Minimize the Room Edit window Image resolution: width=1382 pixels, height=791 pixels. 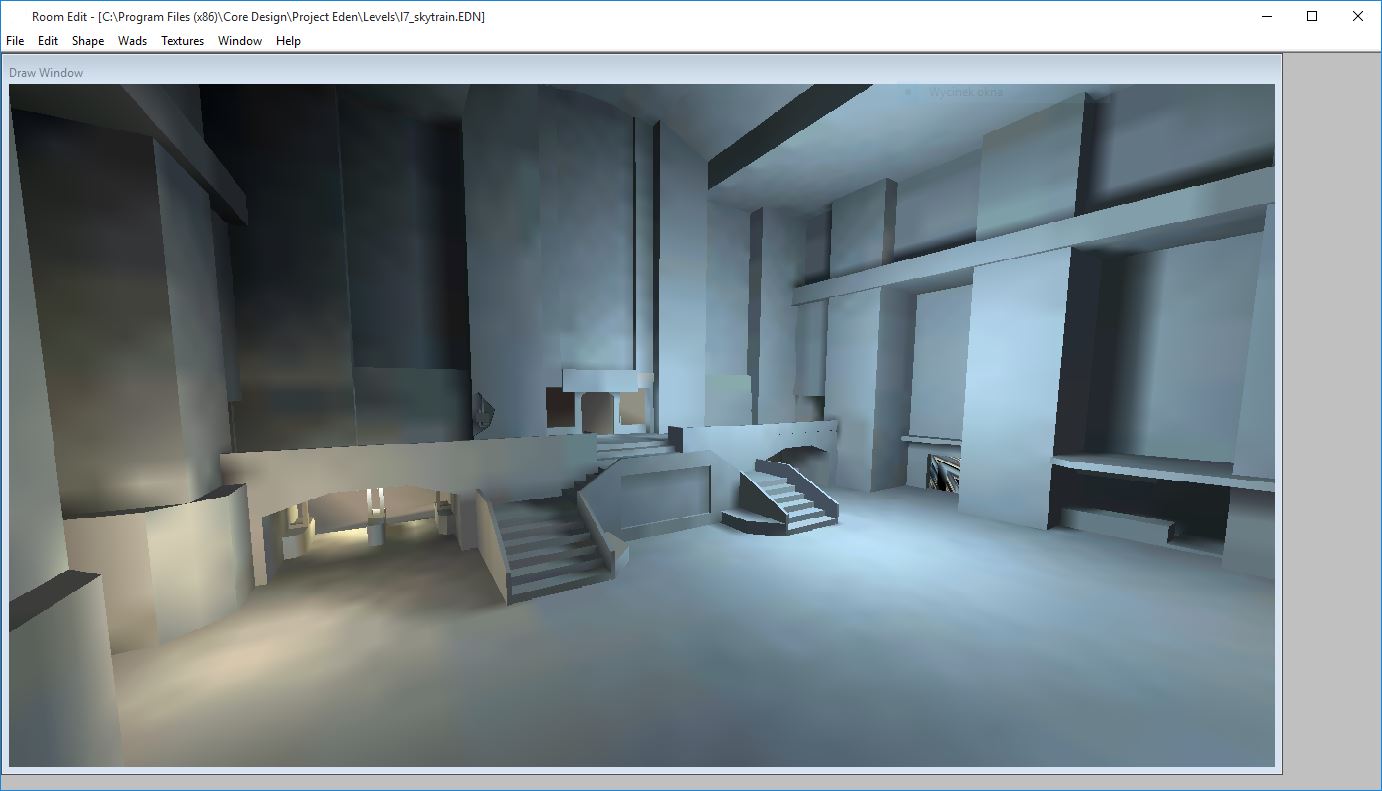pyautogui.click(x=1267, y=16)
